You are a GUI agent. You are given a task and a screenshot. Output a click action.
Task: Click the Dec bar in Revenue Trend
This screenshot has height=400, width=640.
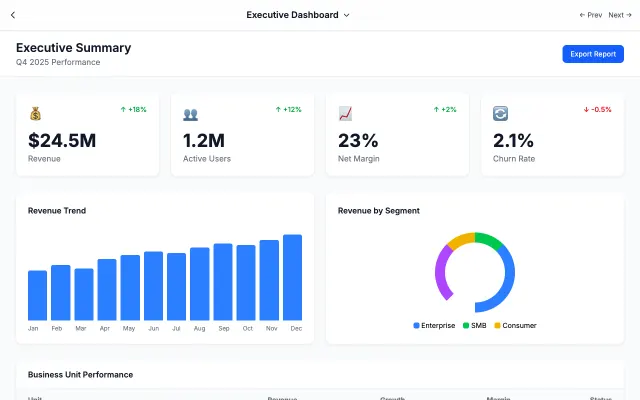point(293,278)
